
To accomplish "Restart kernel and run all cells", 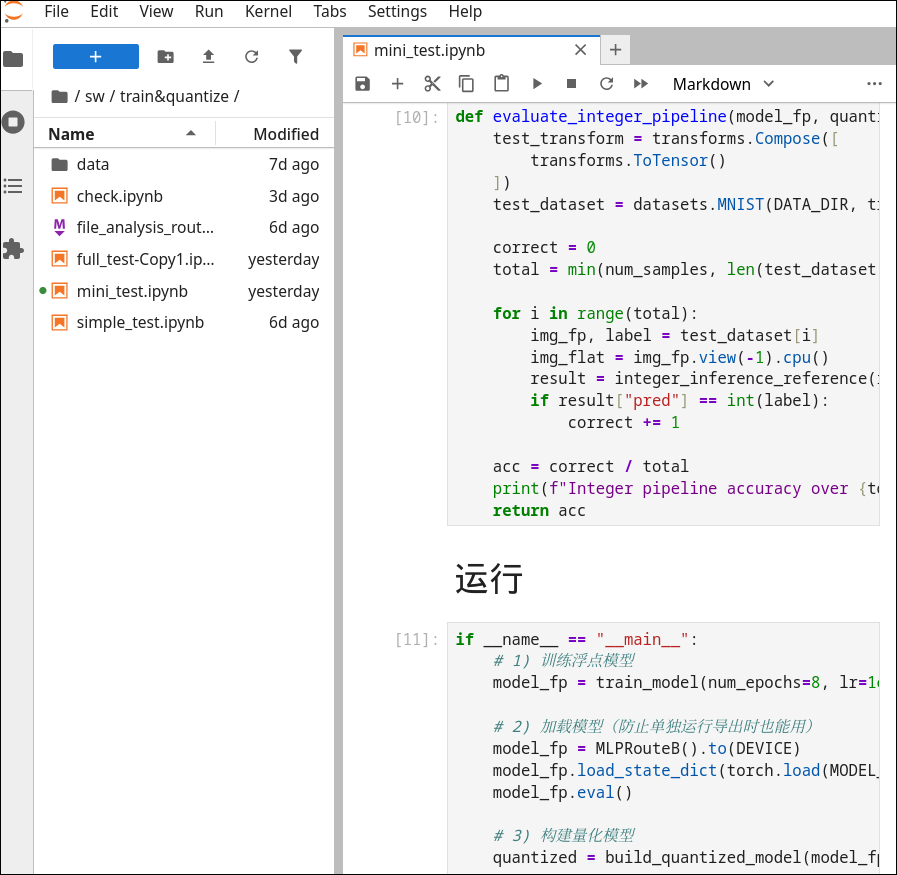I will (x=641, y=84).
